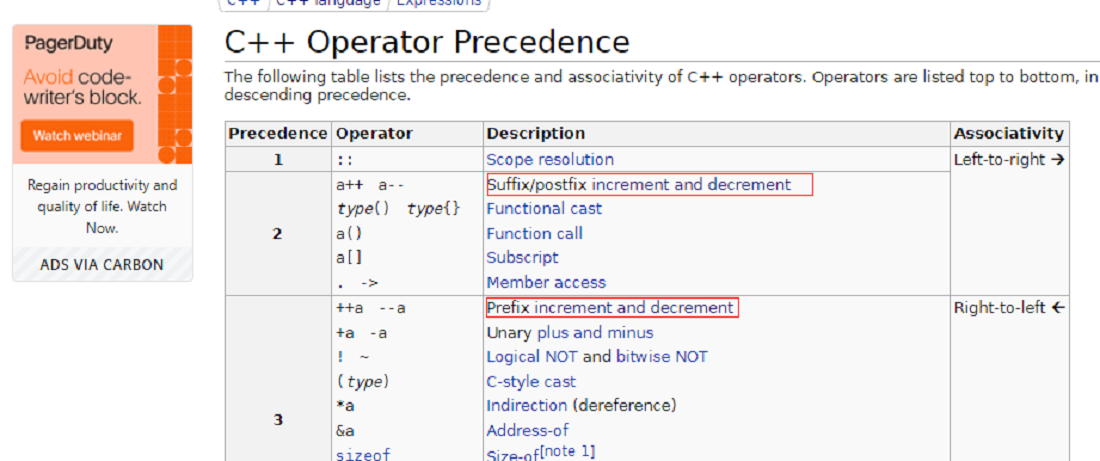The height and width of the screenshot is (461, 1100).
Task: Open the Logical NOT link
Action: coord(532,356)
